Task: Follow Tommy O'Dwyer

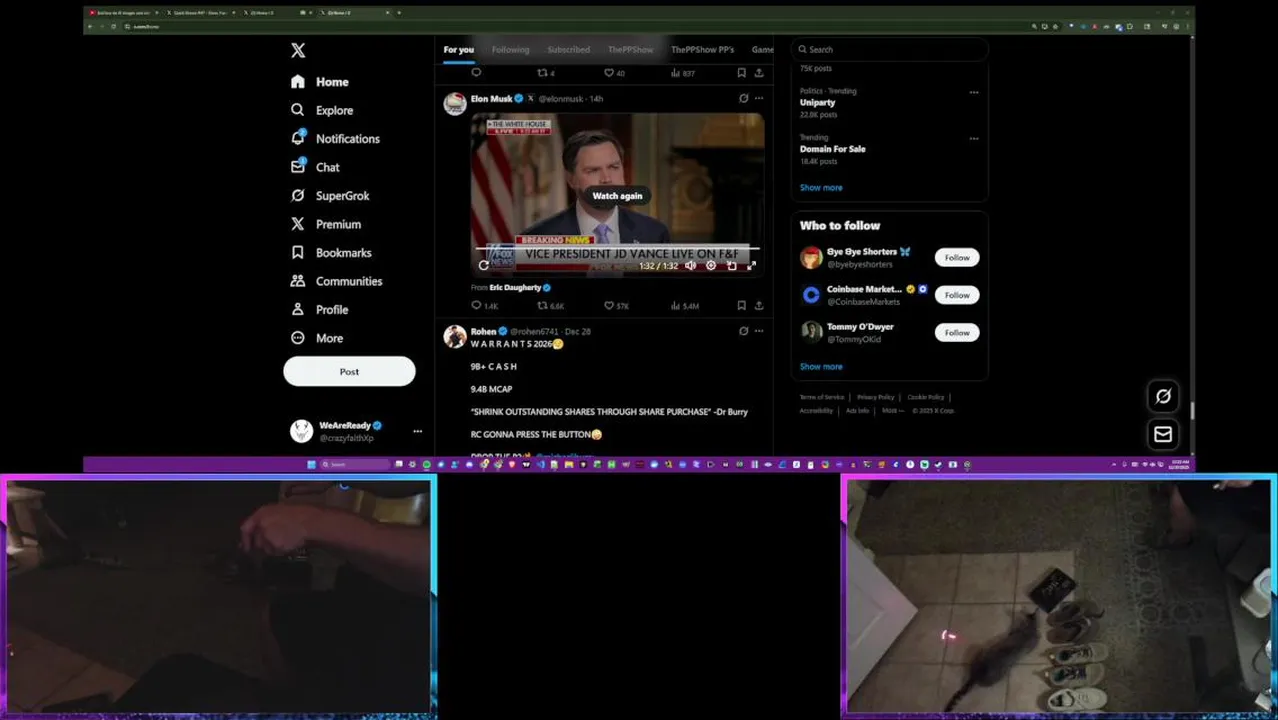Action: click(x=957, y=332)
